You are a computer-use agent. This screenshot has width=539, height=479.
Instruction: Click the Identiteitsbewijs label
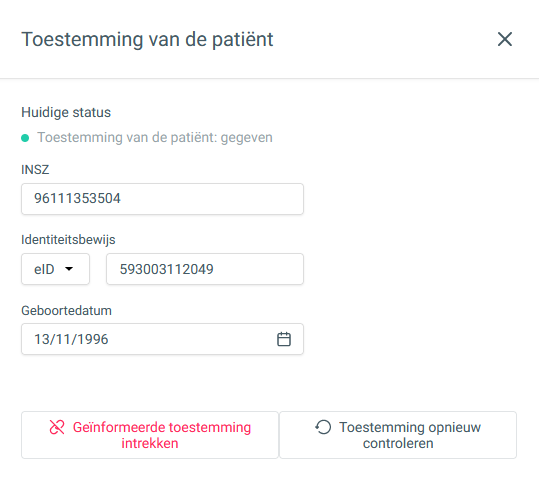pyautogui.click(x=68, y=240)
